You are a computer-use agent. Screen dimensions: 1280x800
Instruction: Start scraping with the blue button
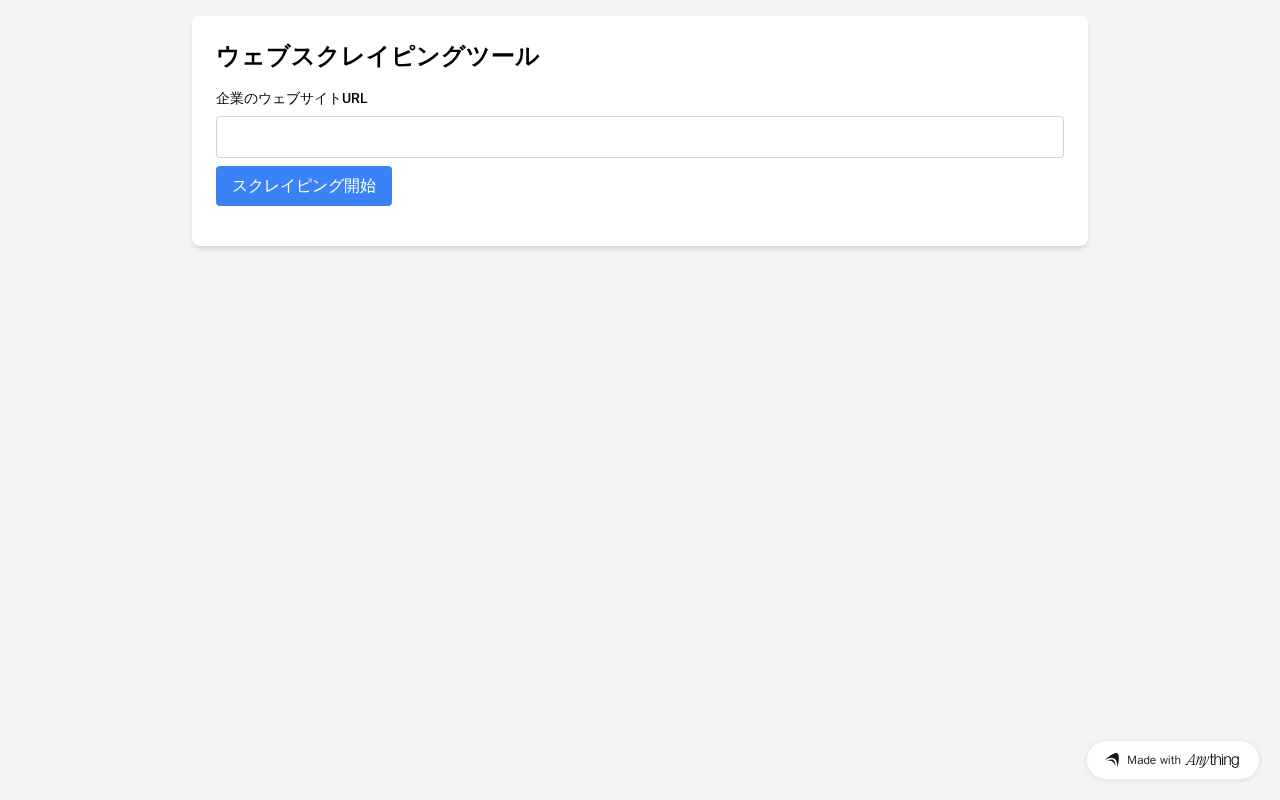(x=304, y=186)
